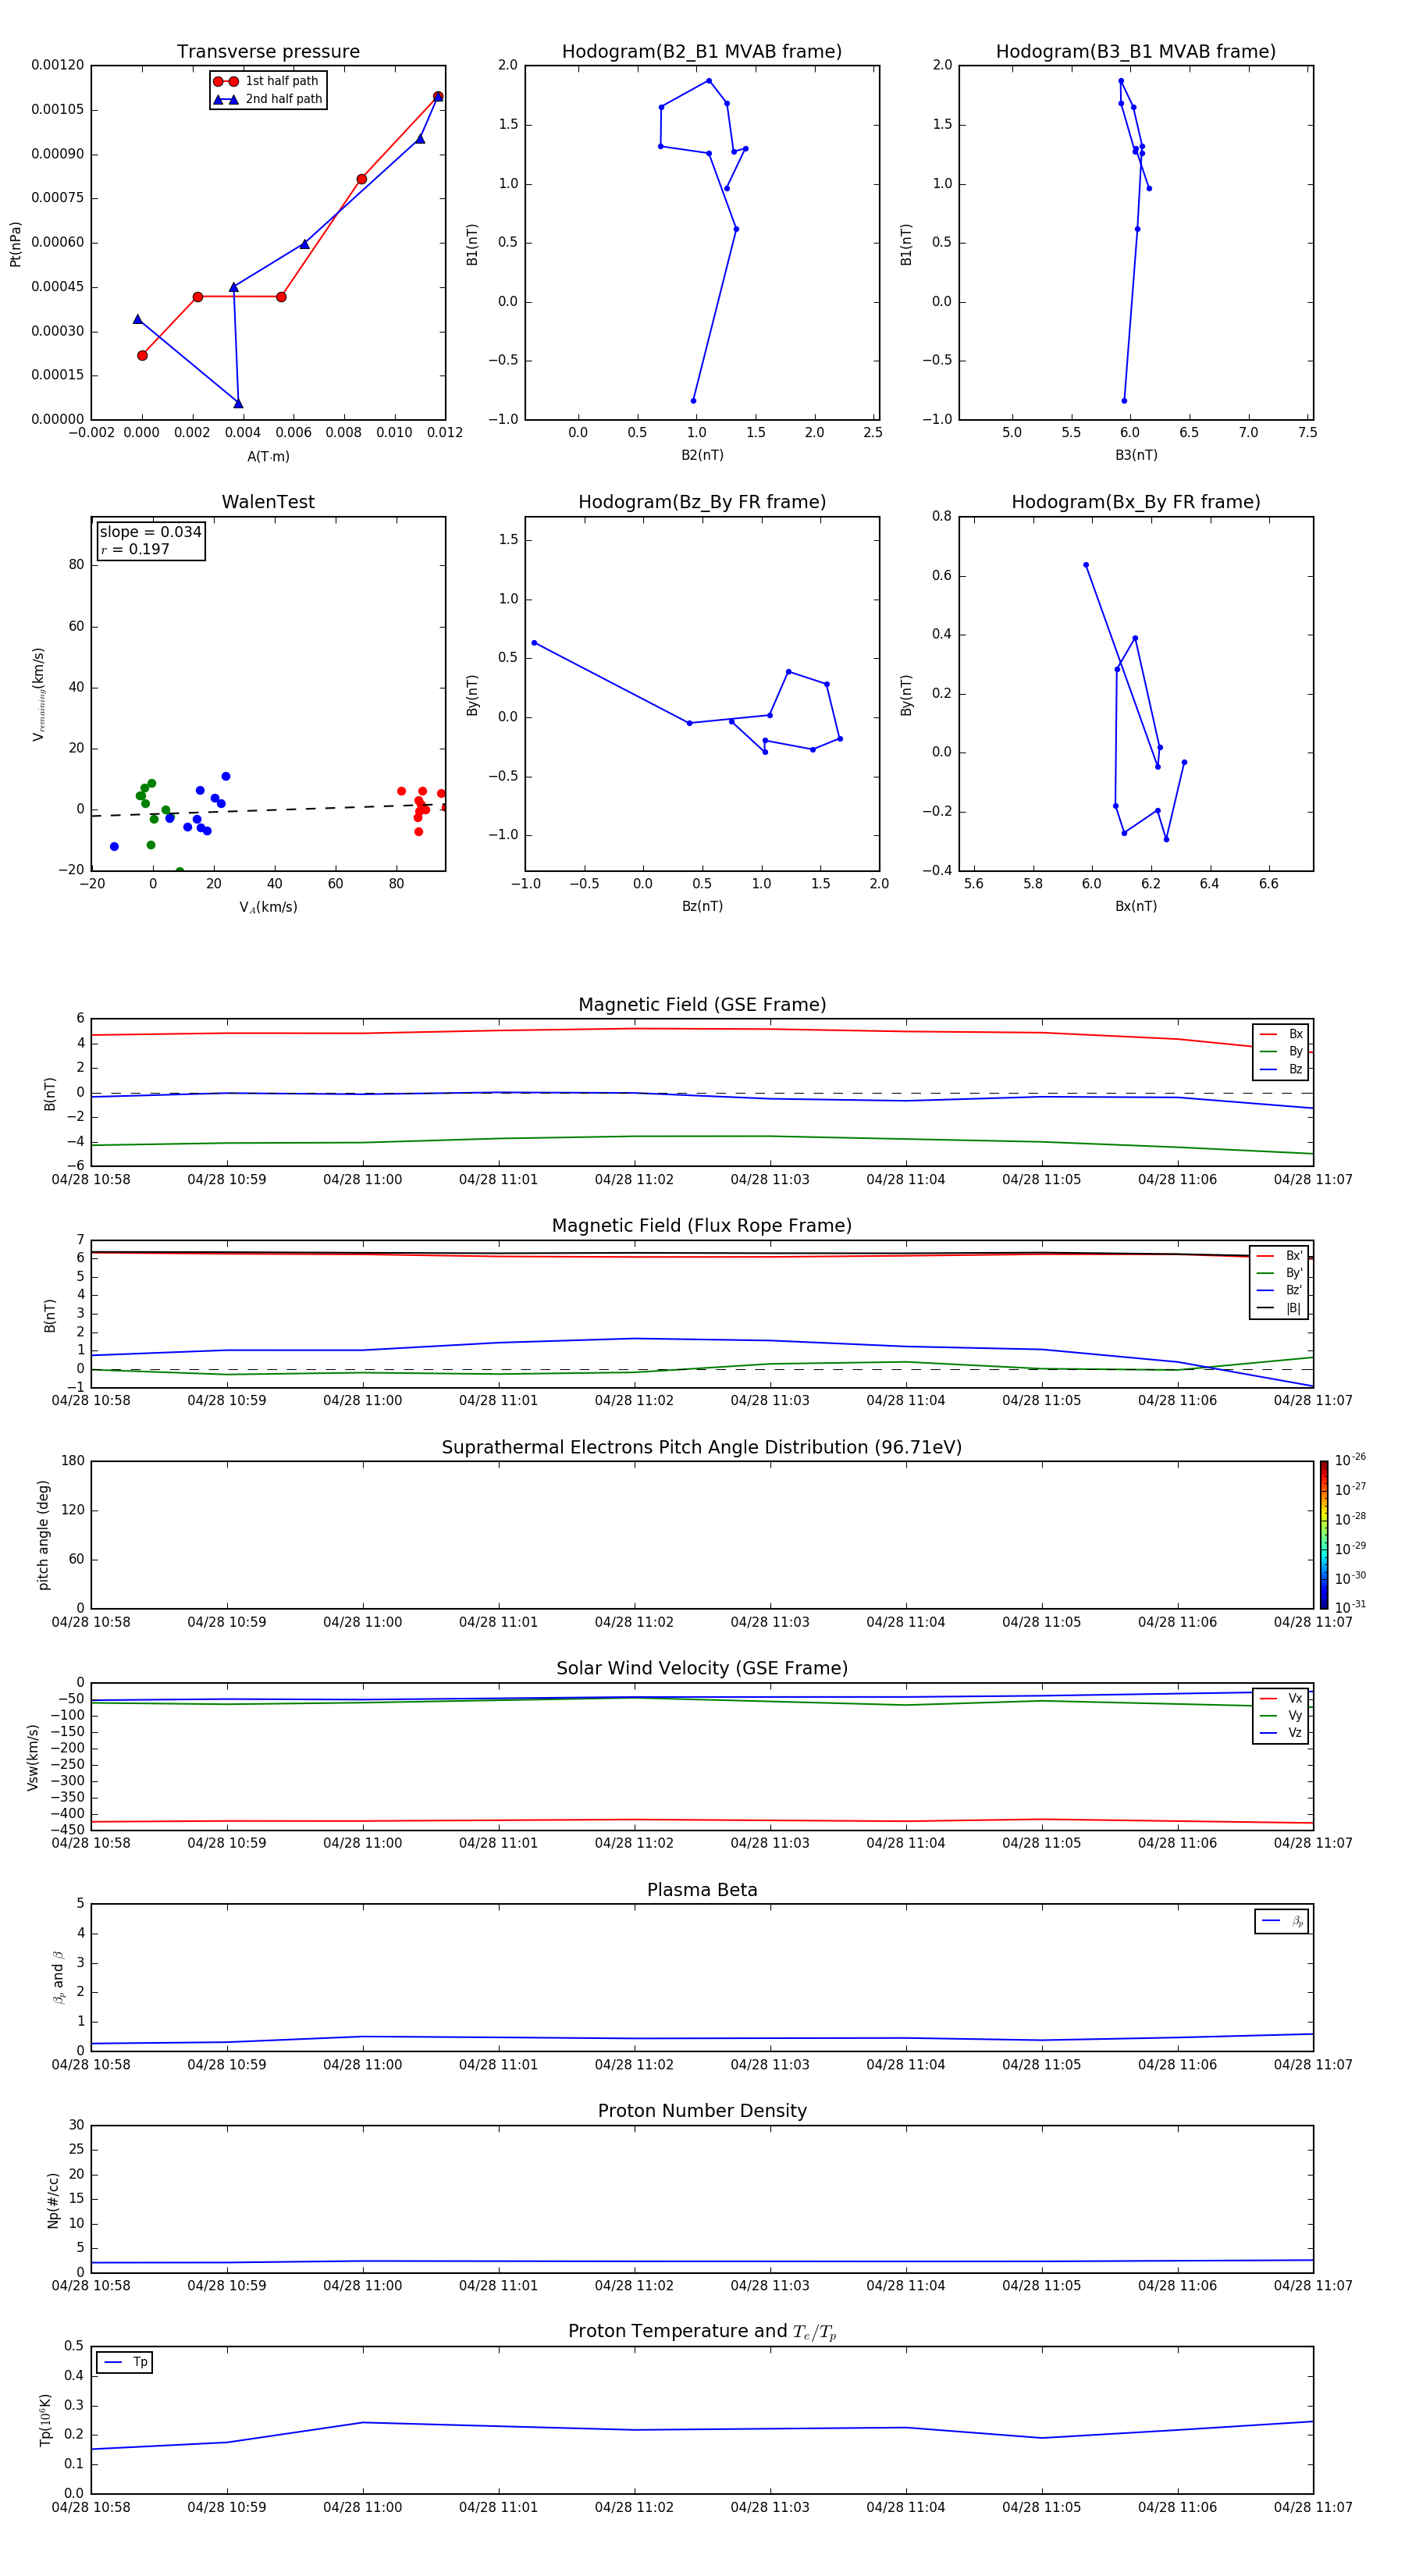Viewport: 1405px width, 2576px height.
Task: Click the "Transverse pressure" plot title
Action: coord(268,52)
